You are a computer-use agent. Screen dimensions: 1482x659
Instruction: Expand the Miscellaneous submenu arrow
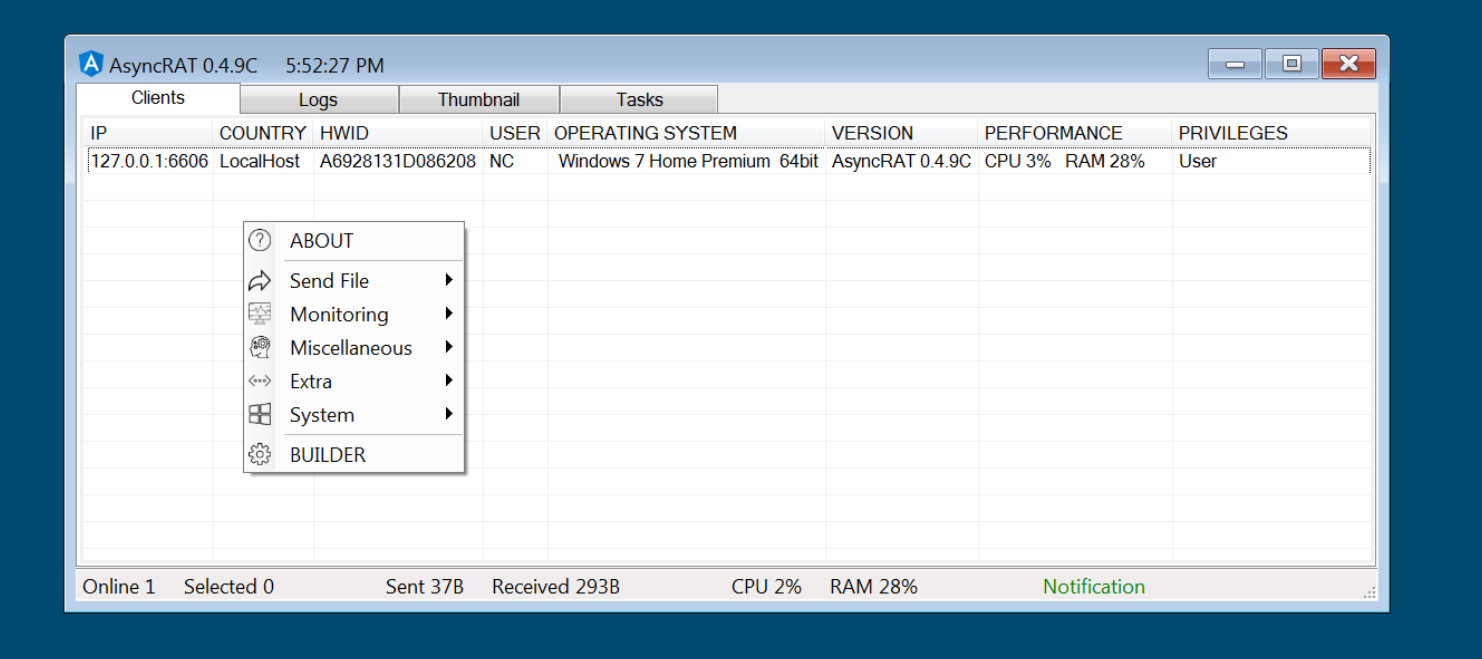449,347
